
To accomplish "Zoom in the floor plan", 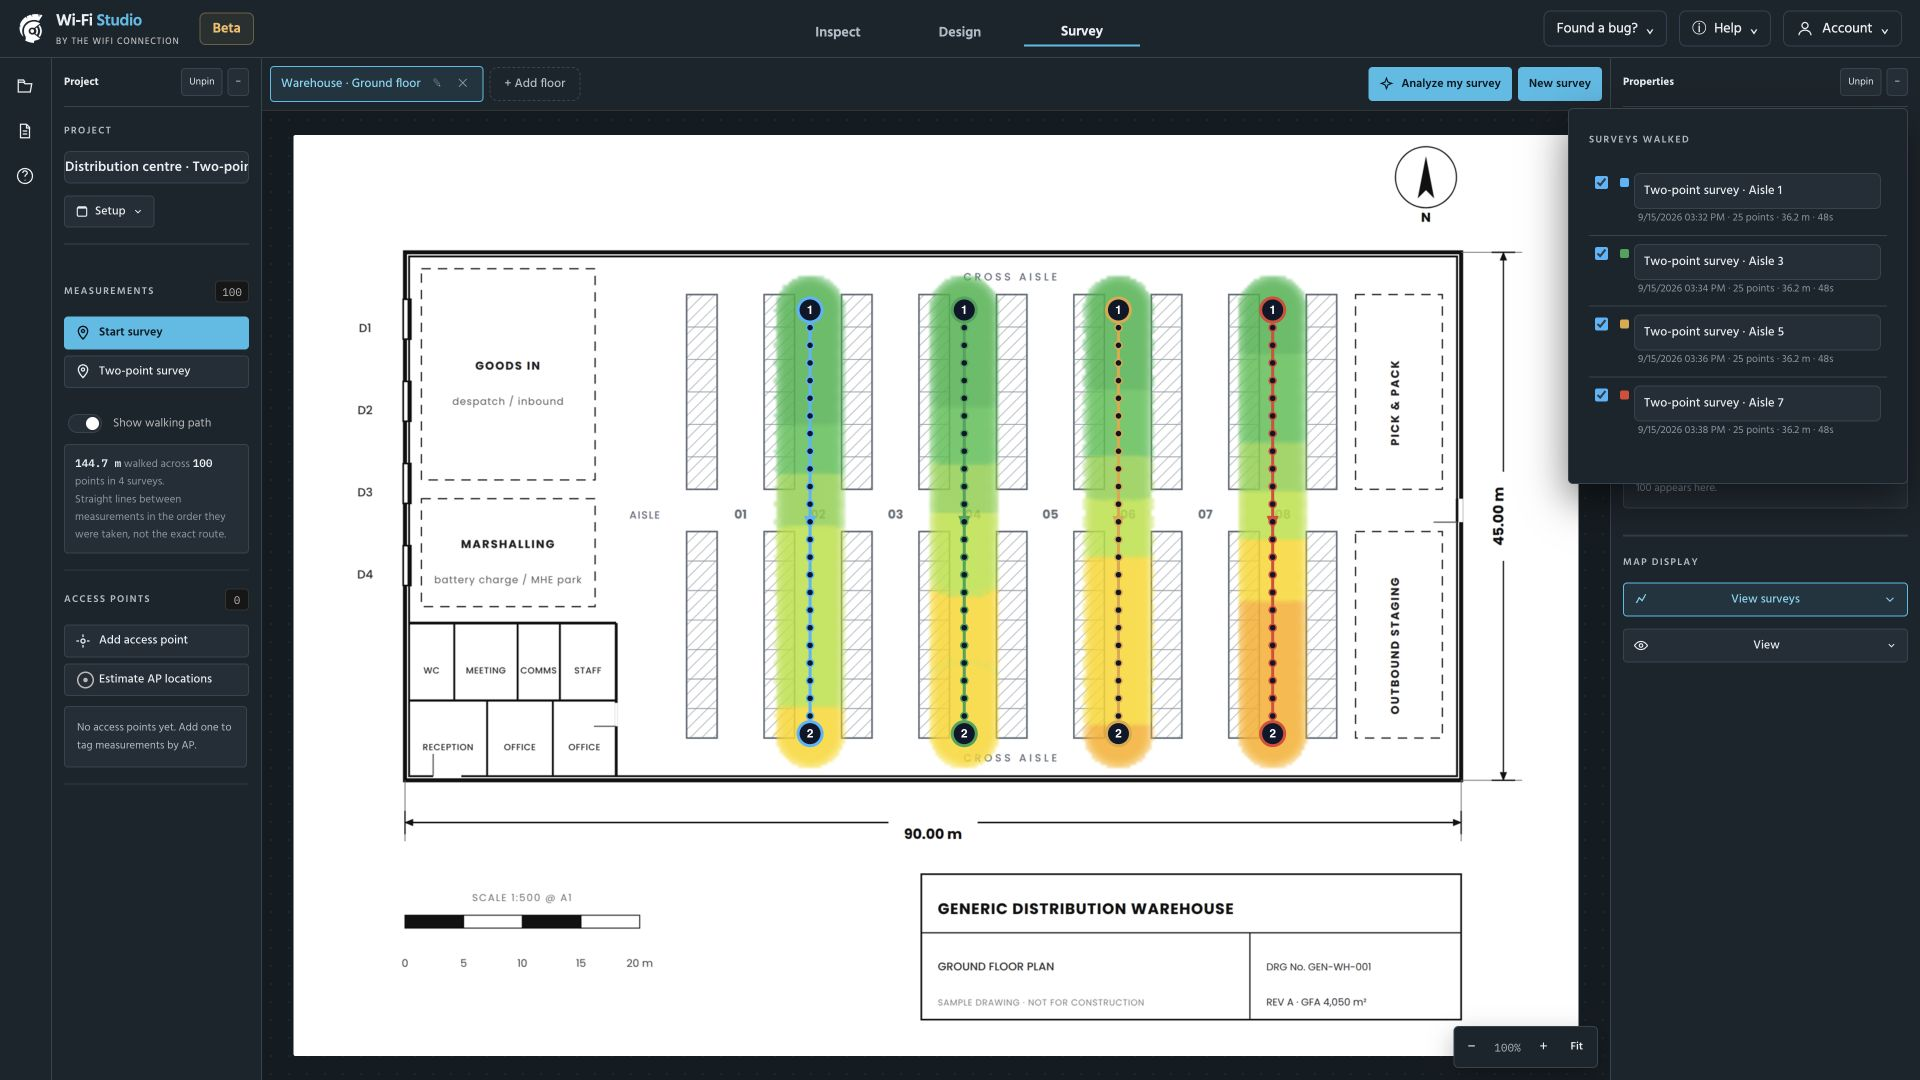I will click(1543, 1046).
